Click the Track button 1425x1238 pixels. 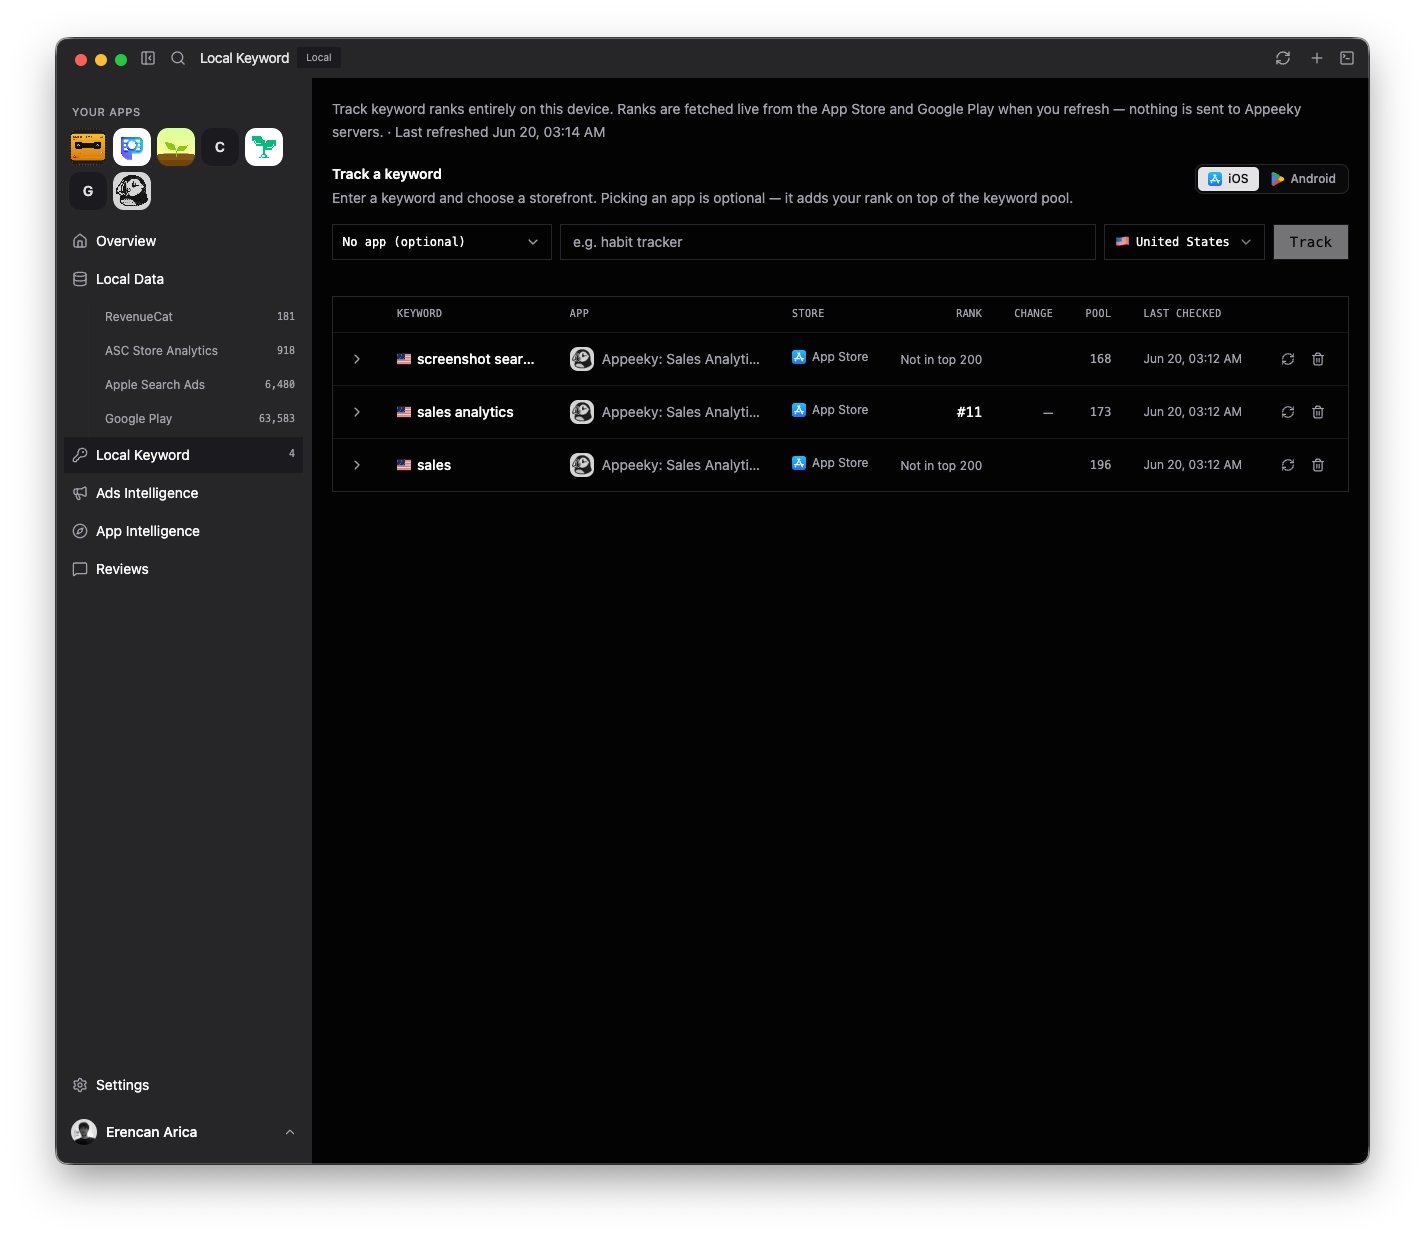point(1311,242)
